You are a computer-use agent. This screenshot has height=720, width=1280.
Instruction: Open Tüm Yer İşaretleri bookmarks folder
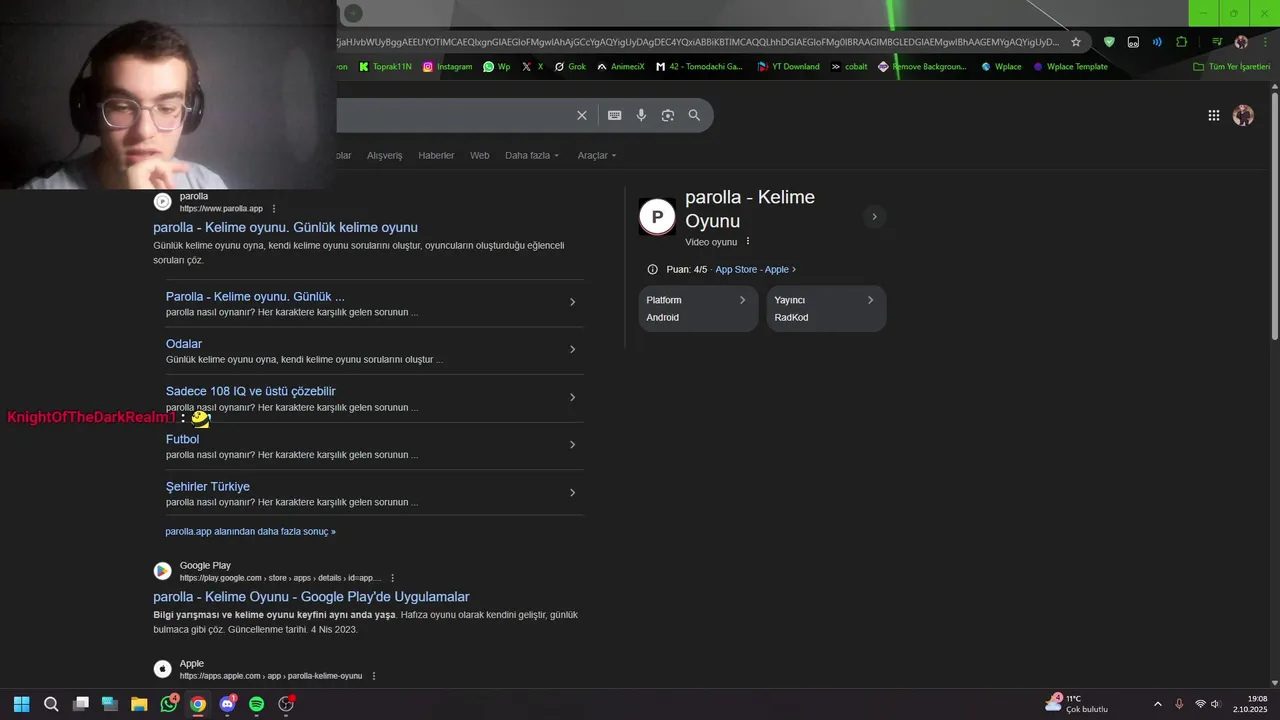pyautogui.click(x=1231, y=67)
